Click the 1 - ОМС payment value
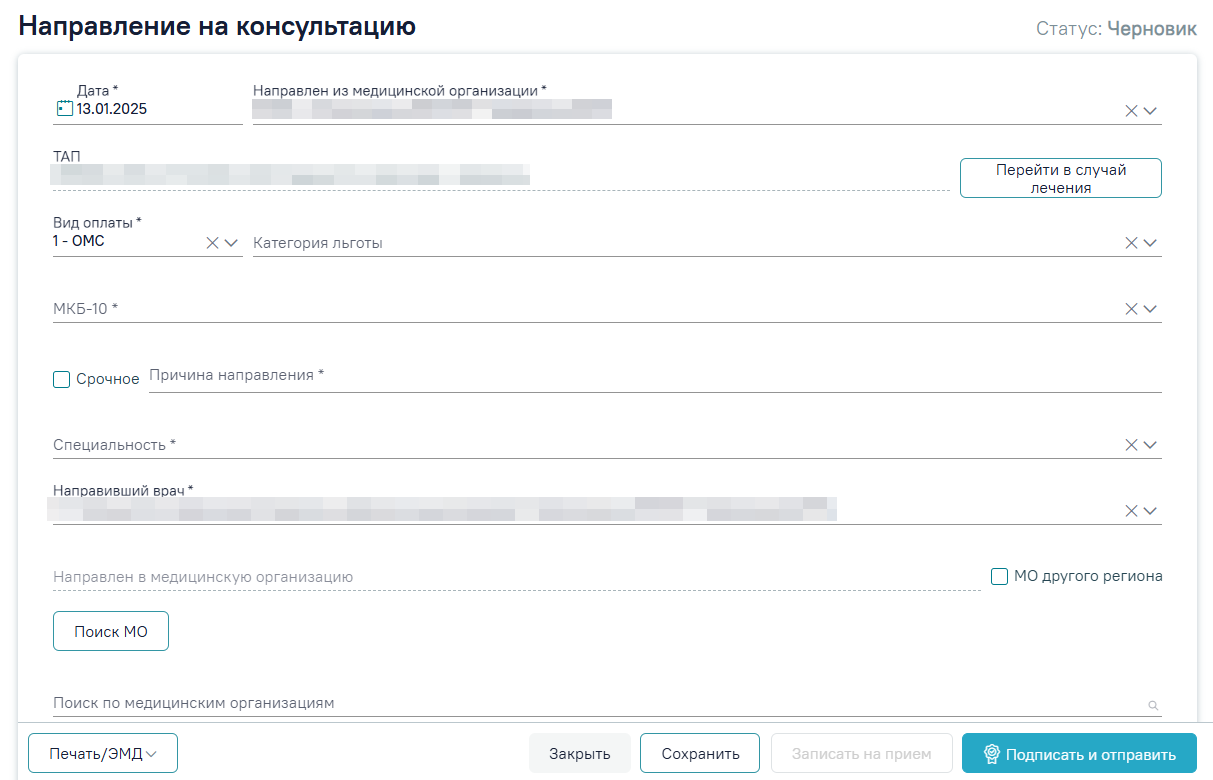The width and height of the screenshot is (1213, 780). coord(79,241)
